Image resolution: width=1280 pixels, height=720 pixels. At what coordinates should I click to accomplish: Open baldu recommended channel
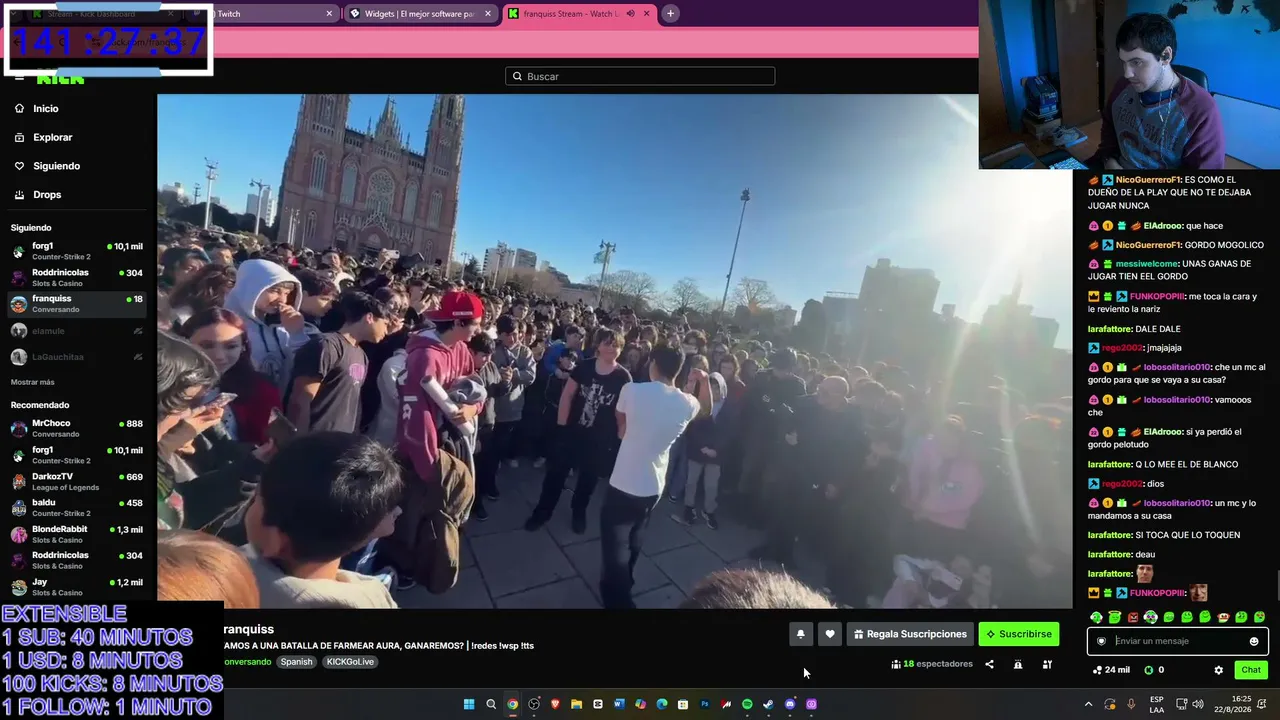click(x=78, y=507)
